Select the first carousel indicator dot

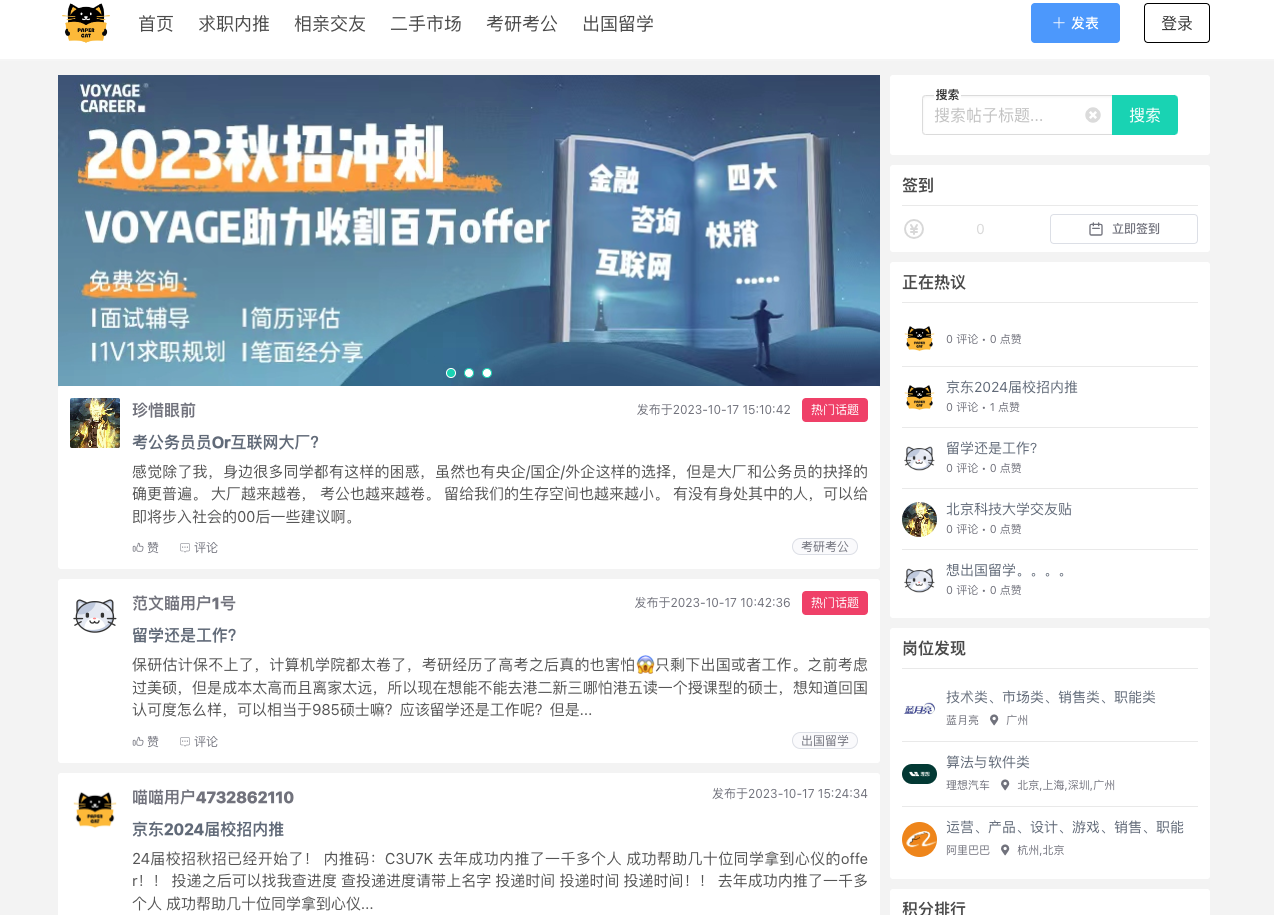click(451, 373)
